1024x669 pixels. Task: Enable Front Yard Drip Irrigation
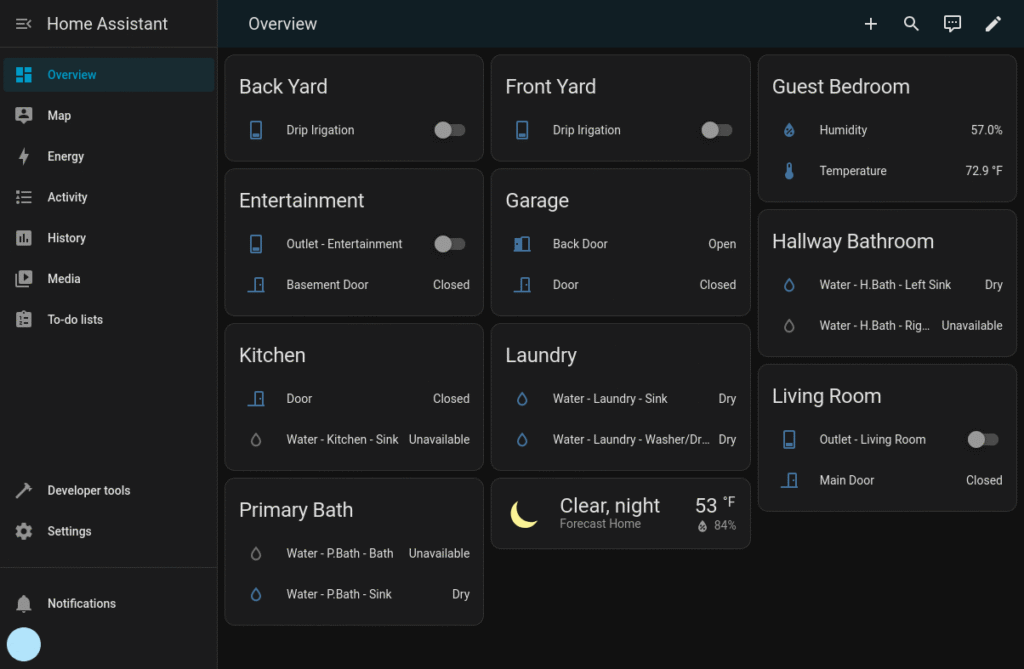tap(716, 129)
